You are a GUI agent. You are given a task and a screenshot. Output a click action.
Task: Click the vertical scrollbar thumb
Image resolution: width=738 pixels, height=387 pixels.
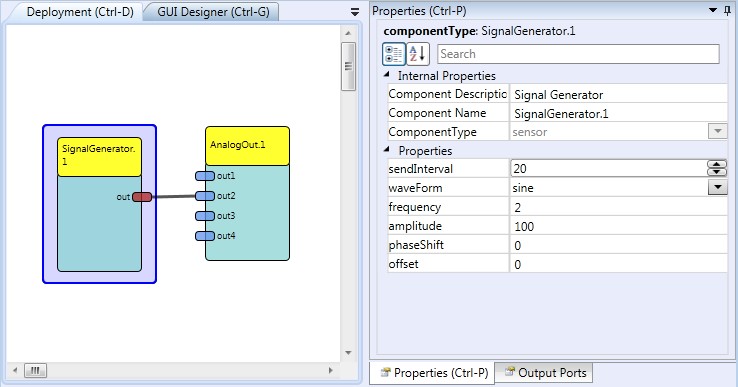pos(348,66)
